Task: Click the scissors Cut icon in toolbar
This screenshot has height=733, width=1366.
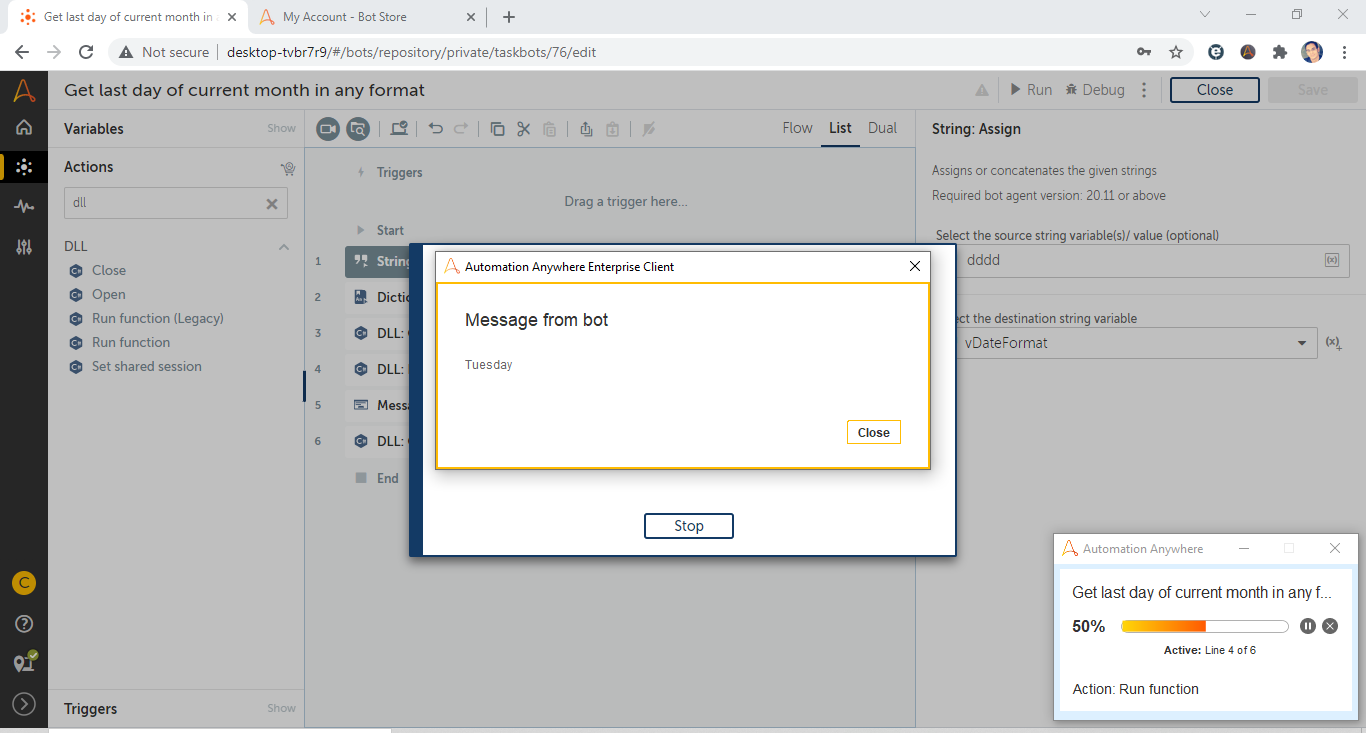Action: pos(523,129)
